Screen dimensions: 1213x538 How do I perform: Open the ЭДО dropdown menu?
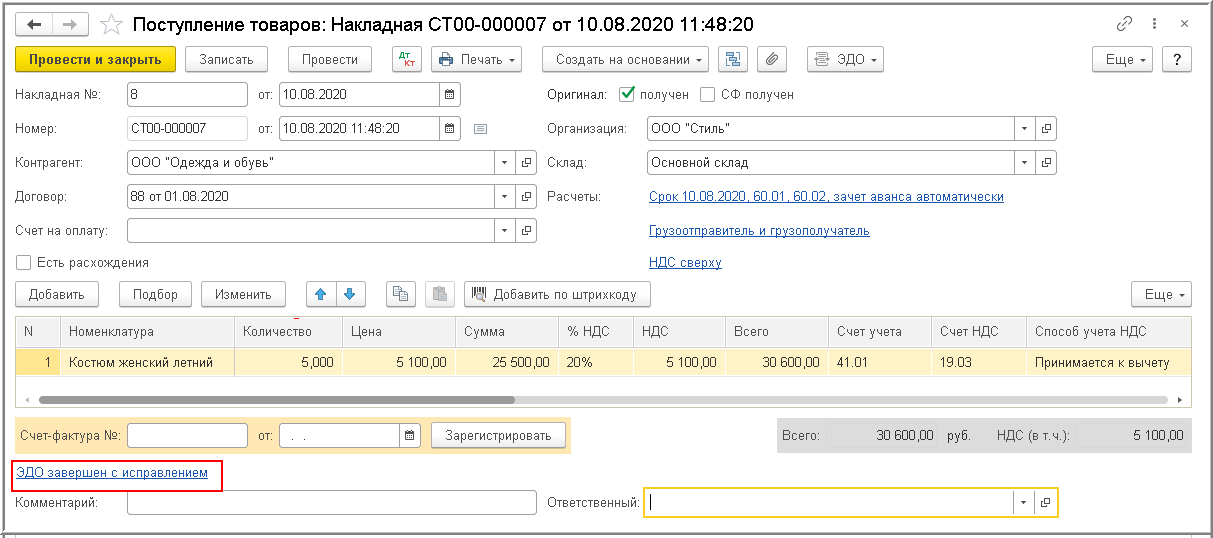tap(845, 59)
